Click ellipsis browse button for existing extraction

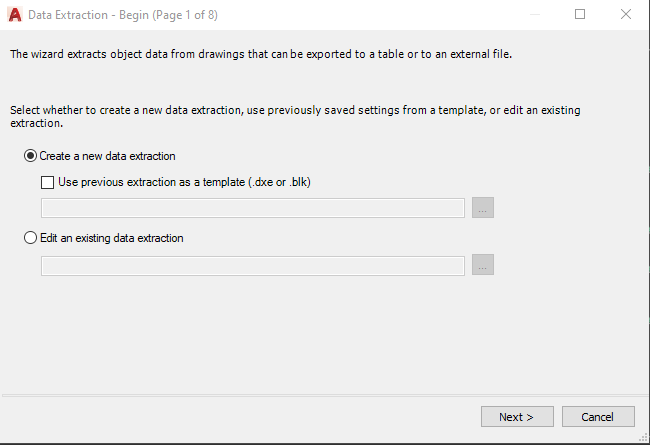(484, 265)
